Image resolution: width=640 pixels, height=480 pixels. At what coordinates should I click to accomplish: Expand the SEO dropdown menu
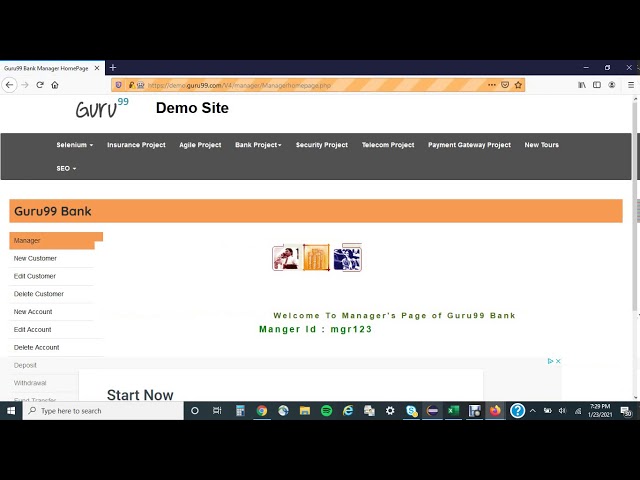point(66,169)
